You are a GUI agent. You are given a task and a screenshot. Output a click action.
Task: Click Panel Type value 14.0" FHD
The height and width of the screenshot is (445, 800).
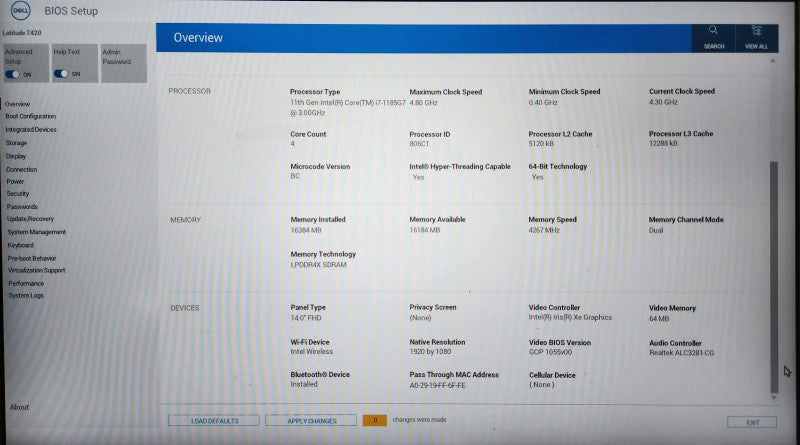point(306,318)
